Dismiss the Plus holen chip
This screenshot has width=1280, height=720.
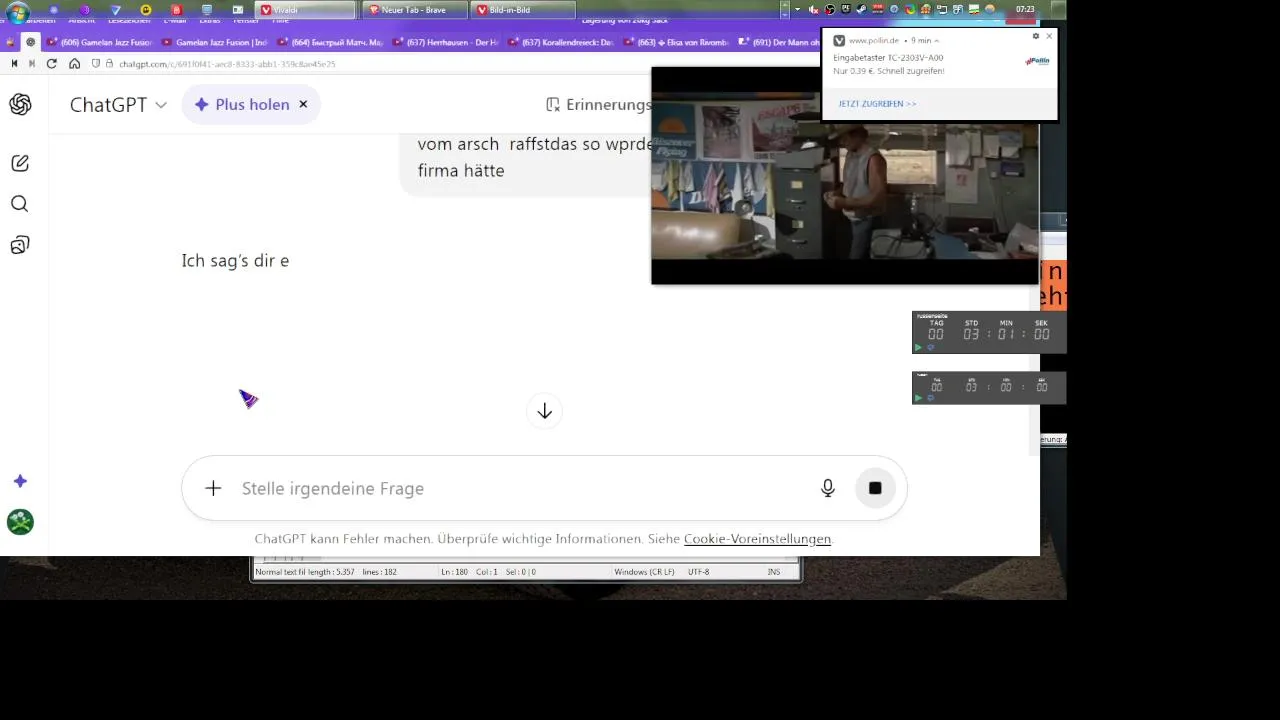coord(303,104)
